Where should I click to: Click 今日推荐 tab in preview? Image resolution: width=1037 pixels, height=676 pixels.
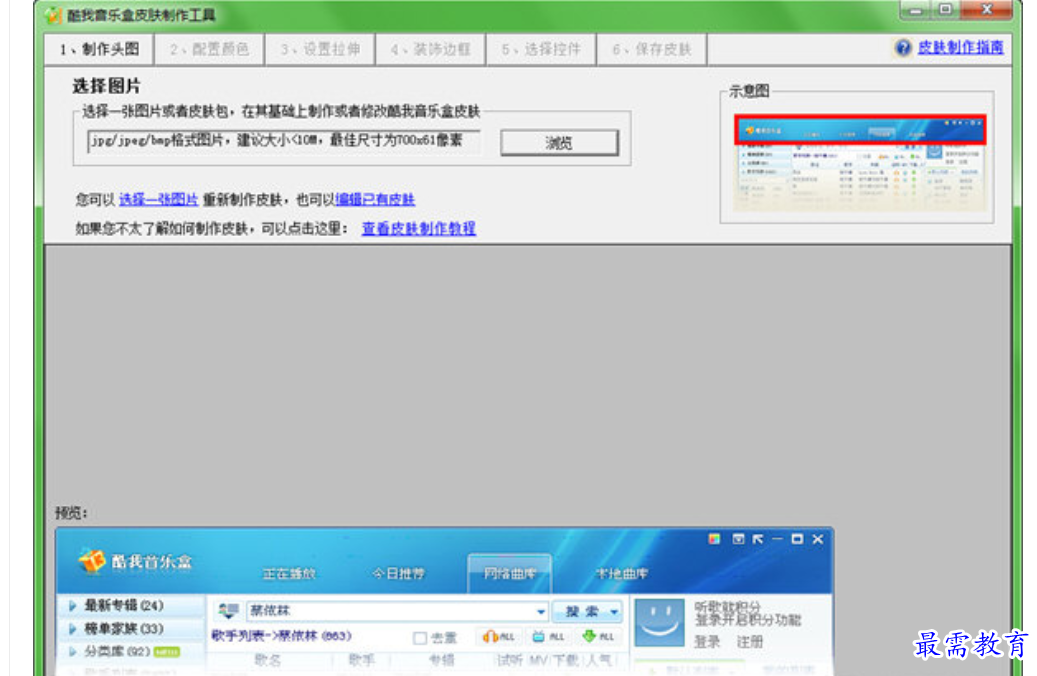(x=398, y=573)
